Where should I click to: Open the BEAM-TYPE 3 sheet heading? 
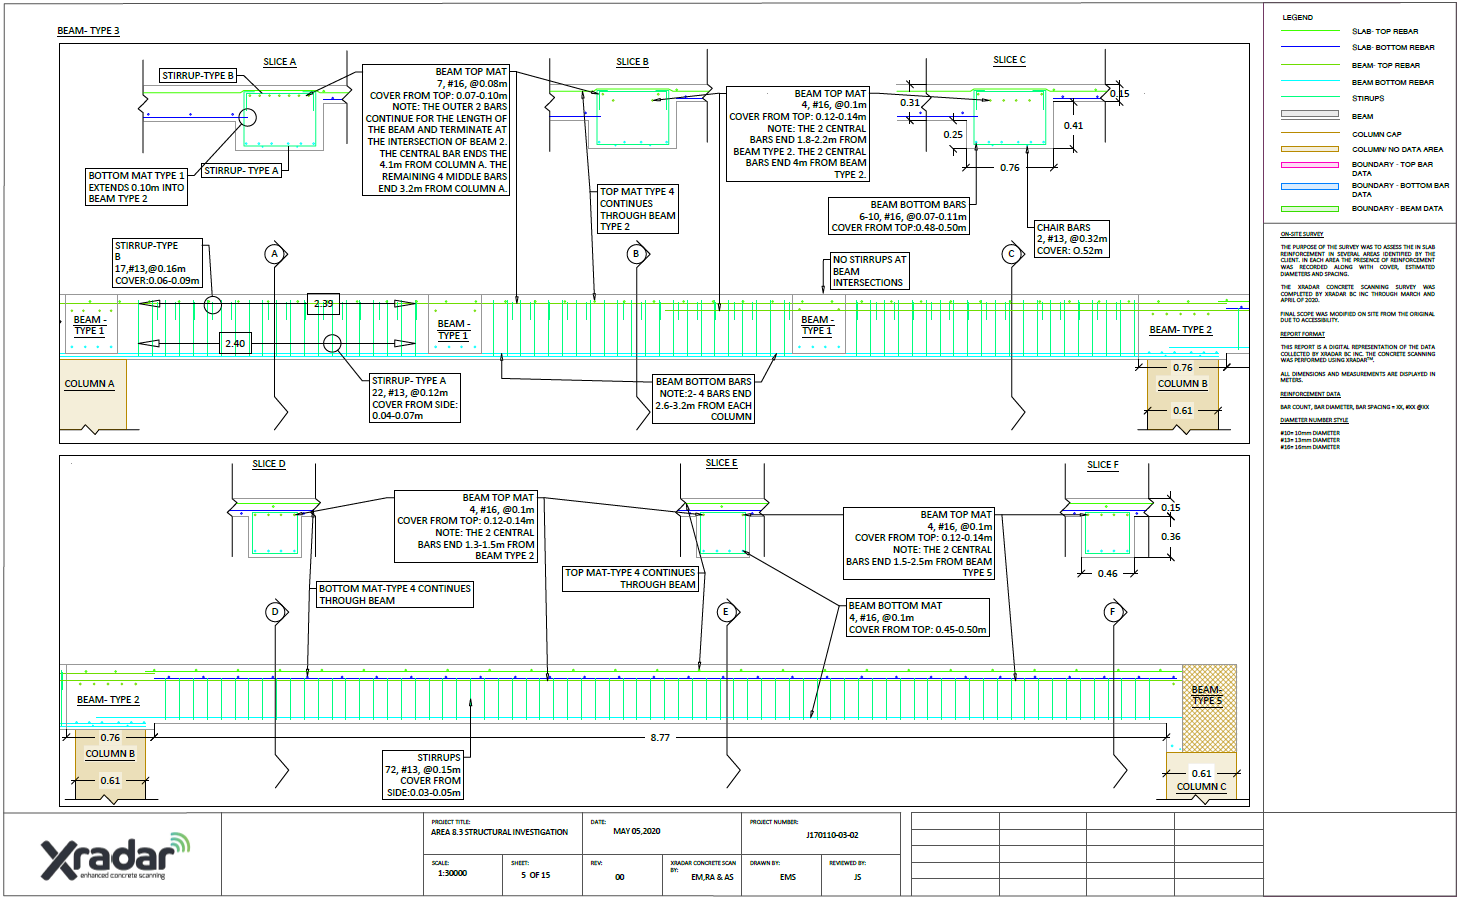pyautogui.click(x=90, y=30)
